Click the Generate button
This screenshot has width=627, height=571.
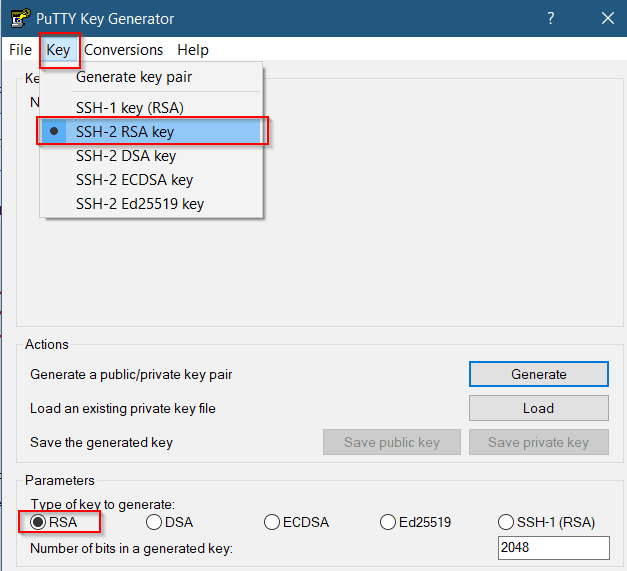(x=539, y=374)
